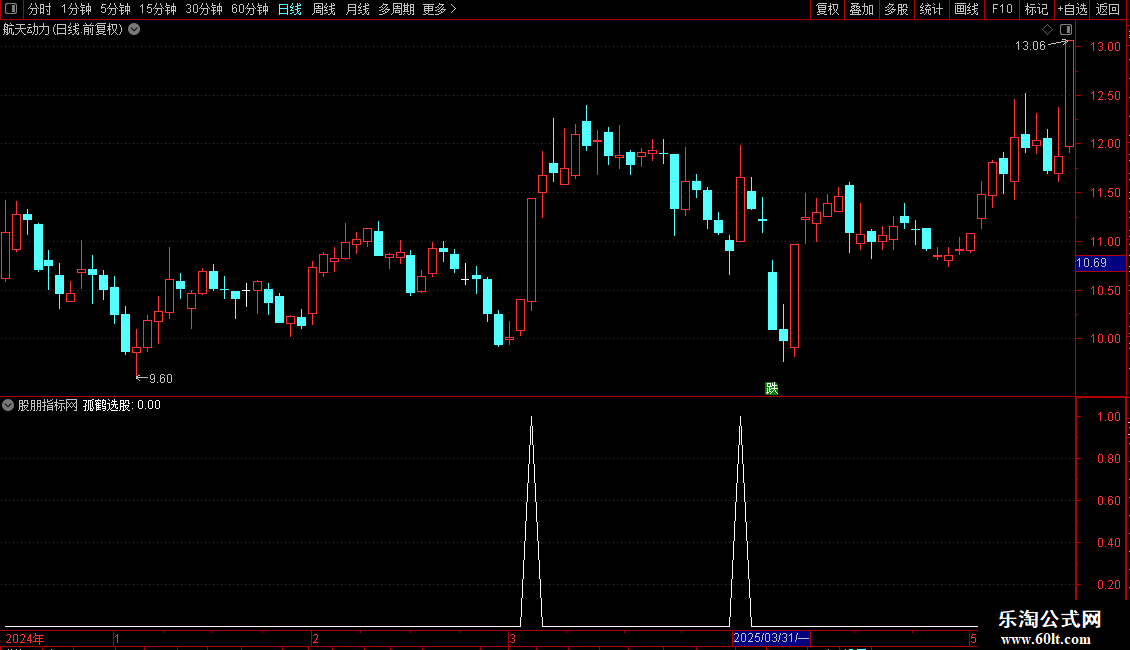Select the 日线 daily chart tab
The height and width of the screenshot is (650, 1130).
290,9
